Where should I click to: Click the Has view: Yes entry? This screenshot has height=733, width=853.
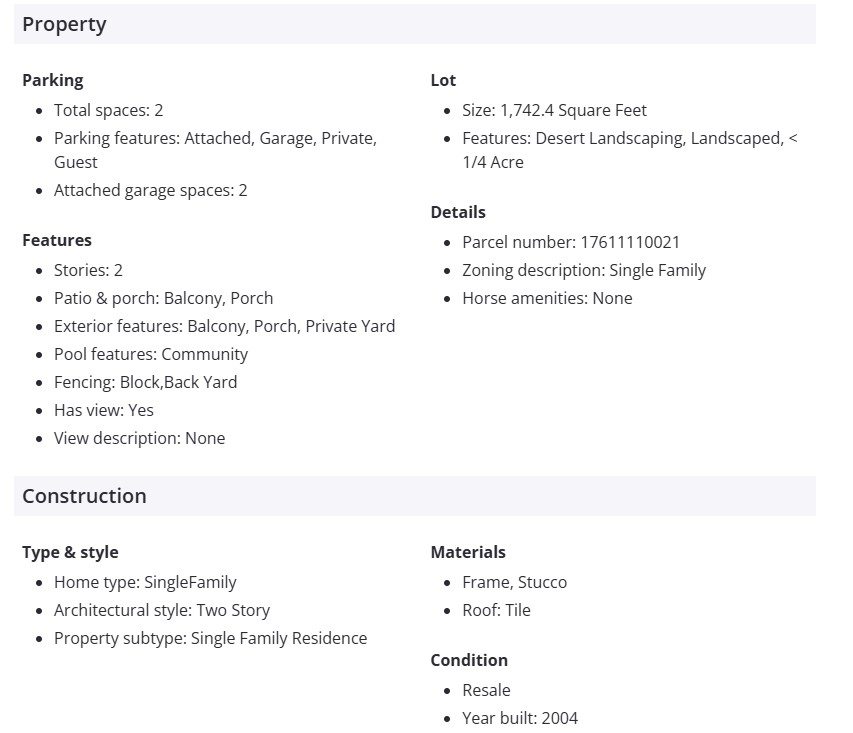tap(103, 410)
